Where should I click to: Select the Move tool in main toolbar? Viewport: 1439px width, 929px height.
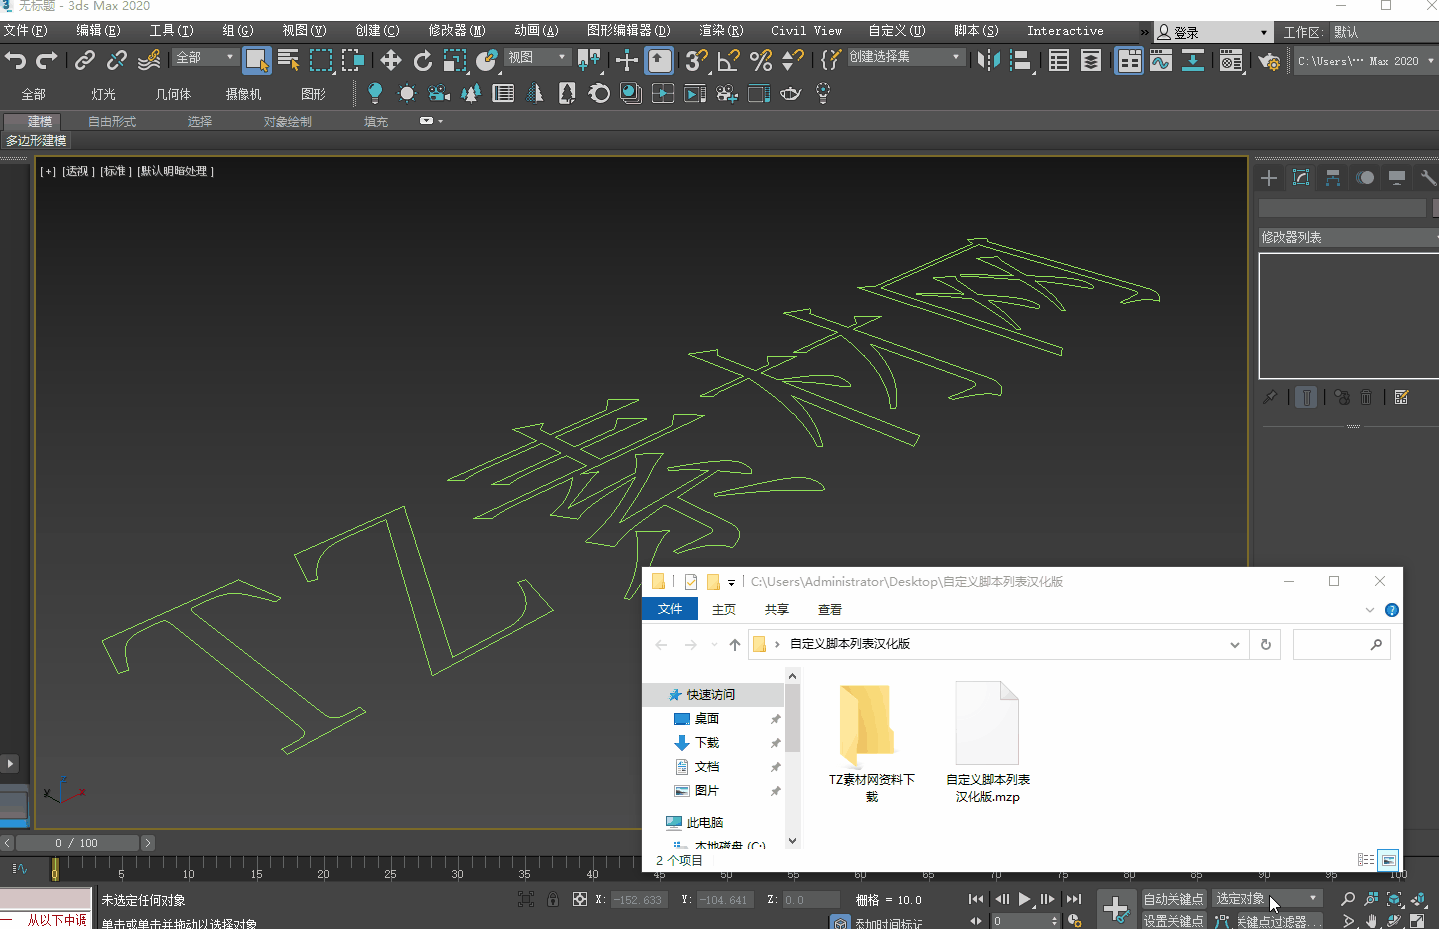[390, 61]
